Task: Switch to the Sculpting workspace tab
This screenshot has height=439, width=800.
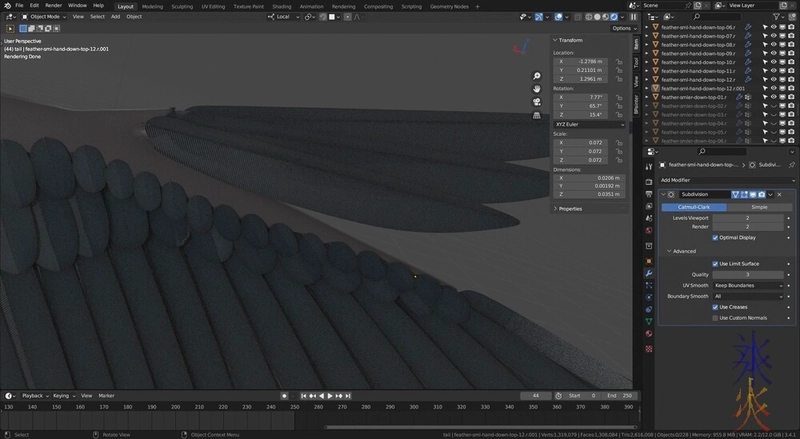Action: coord(183,6)
